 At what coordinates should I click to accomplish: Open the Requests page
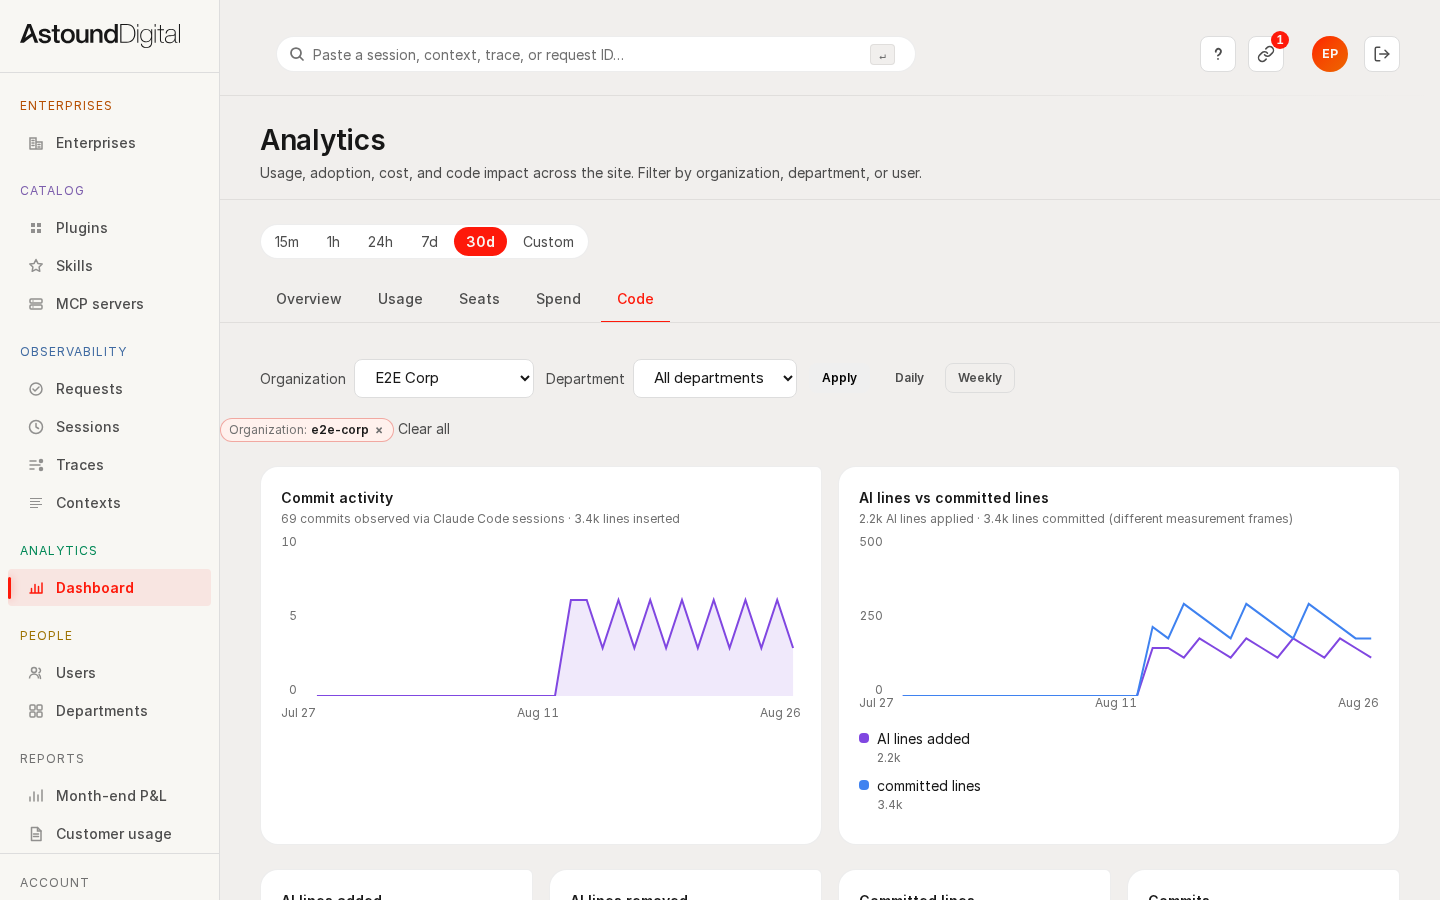(x=109, y=389)
